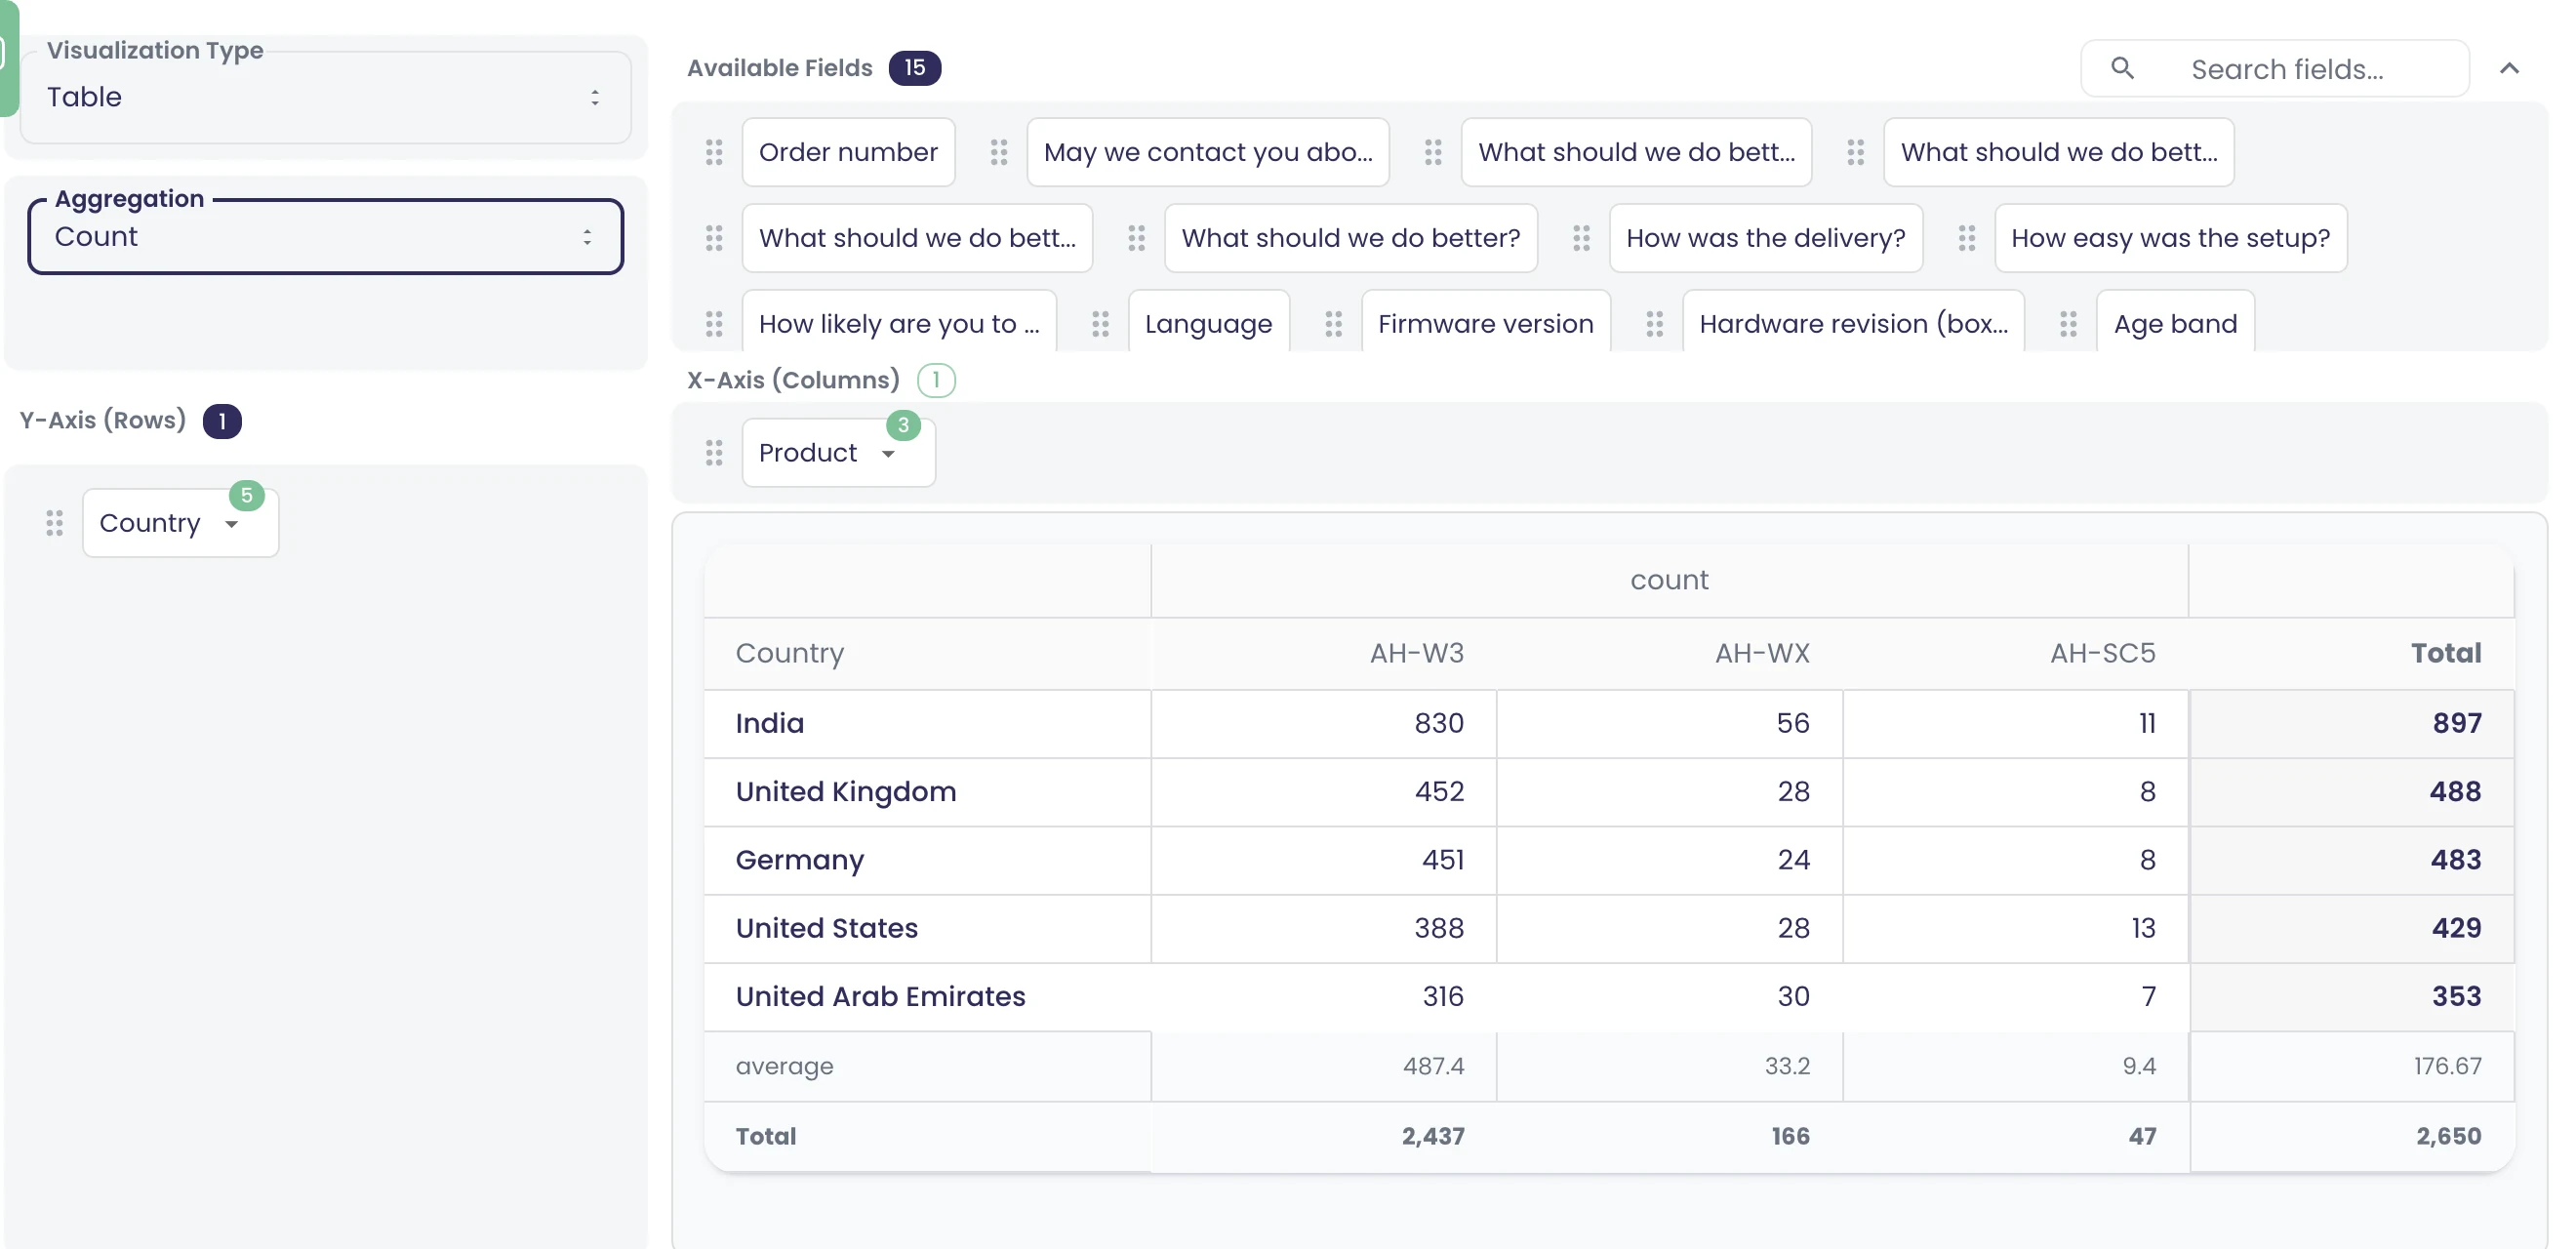Click the count header above product columns
Image resolution: width=2576 pixels, height=1249 pixels.
[1669, 580]
